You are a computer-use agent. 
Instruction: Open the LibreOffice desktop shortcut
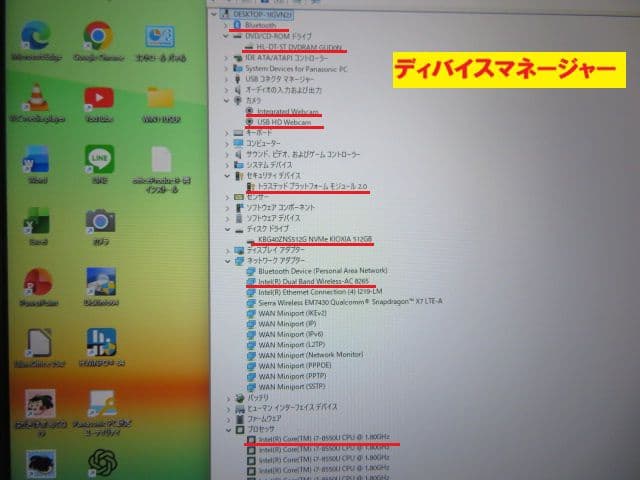39,344
